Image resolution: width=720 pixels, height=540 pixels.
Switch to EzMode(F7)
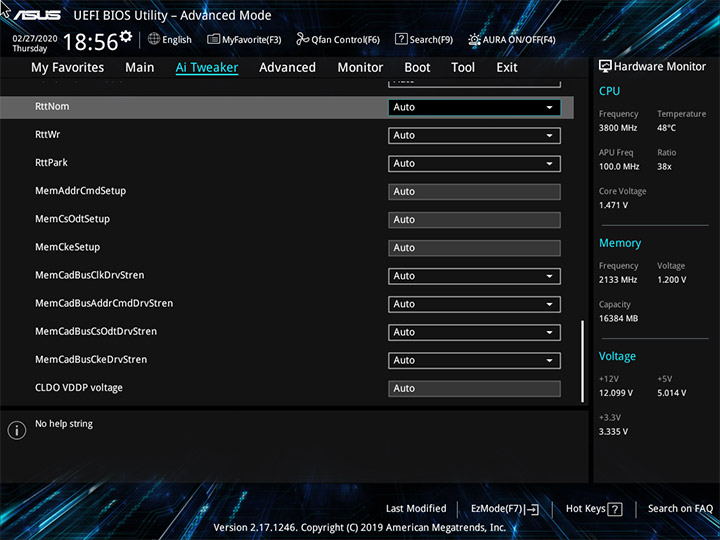click(505, 509)
